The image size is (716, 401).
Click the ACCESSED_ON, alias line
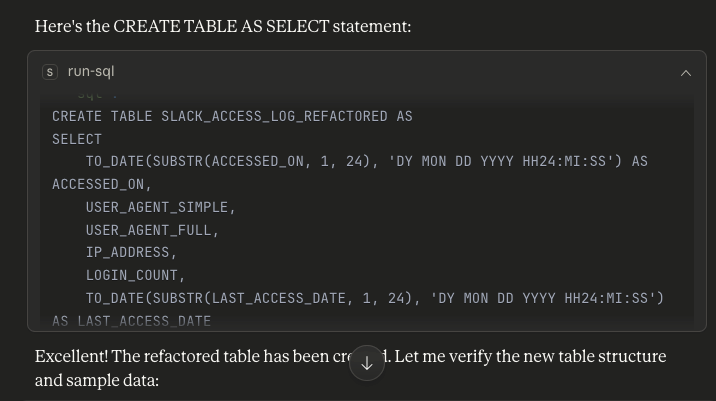pos(102,184)
